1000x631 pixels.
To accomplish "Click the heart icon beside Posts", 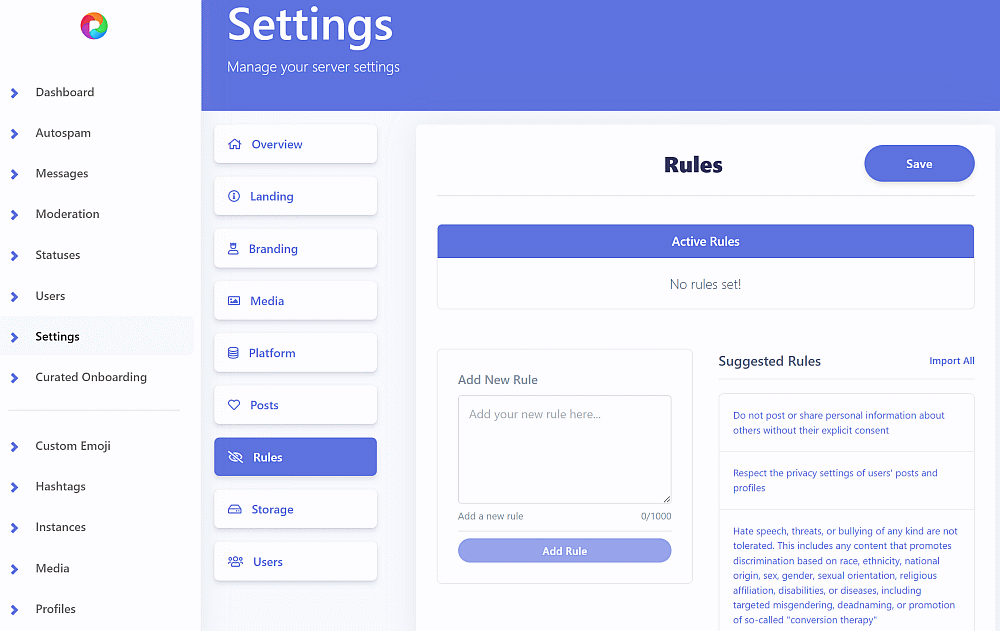I will [234, 405].
